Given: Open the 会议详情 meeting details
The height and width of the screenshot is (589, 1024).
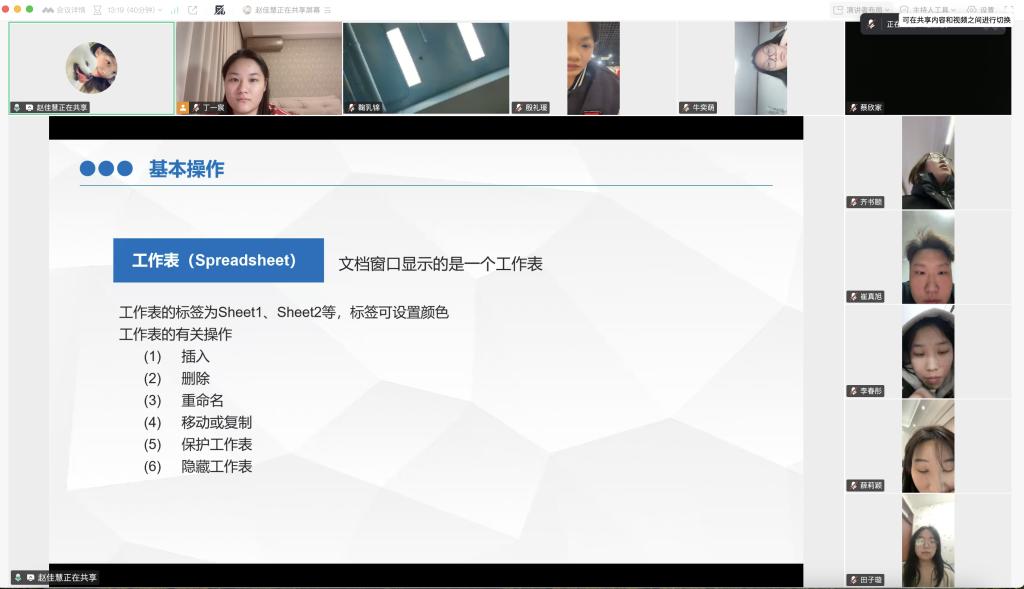Looking at the screenshot, I should (x=63, y=9).
